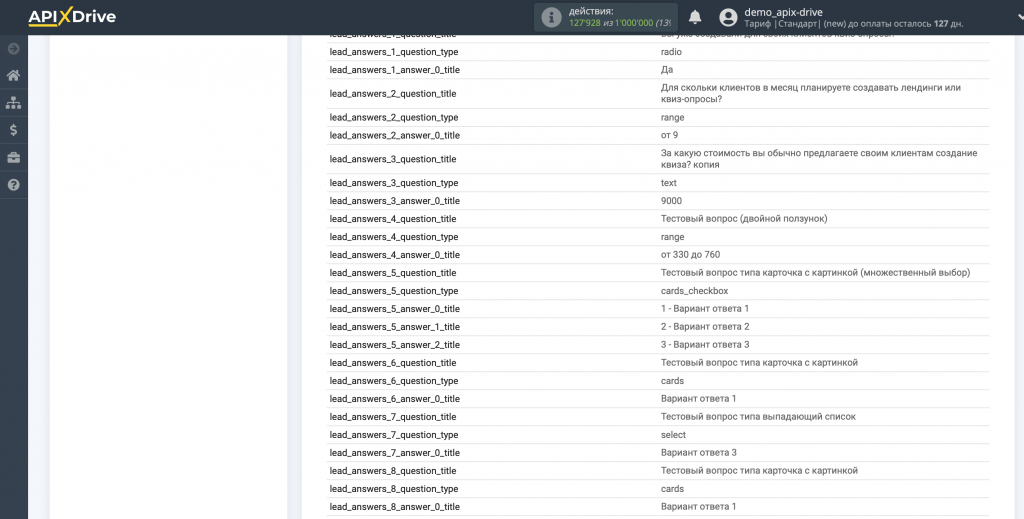Open the connections sitemap icon
The height and width of the screenshot is (519, 1024).
pyautogui.click(x=13, y=102)
